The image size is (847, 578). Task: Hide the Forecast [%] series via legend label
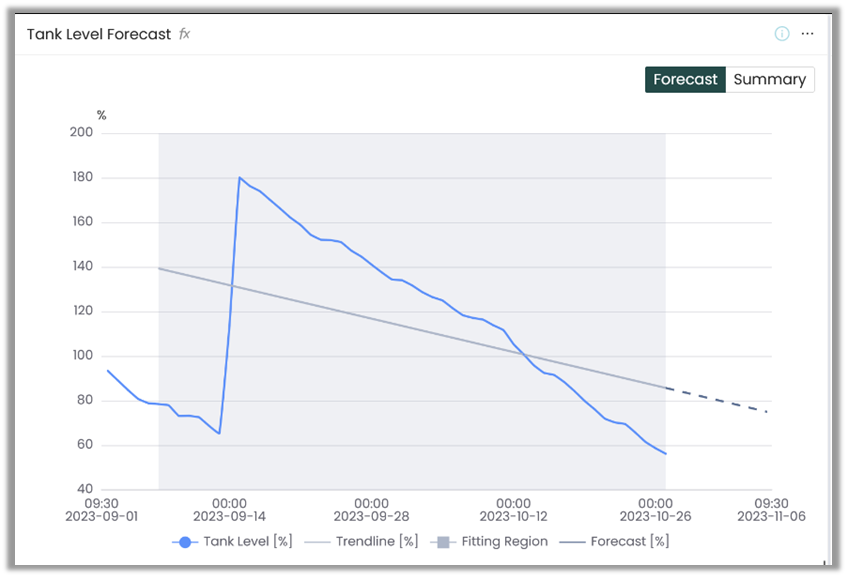coord(629,542)
